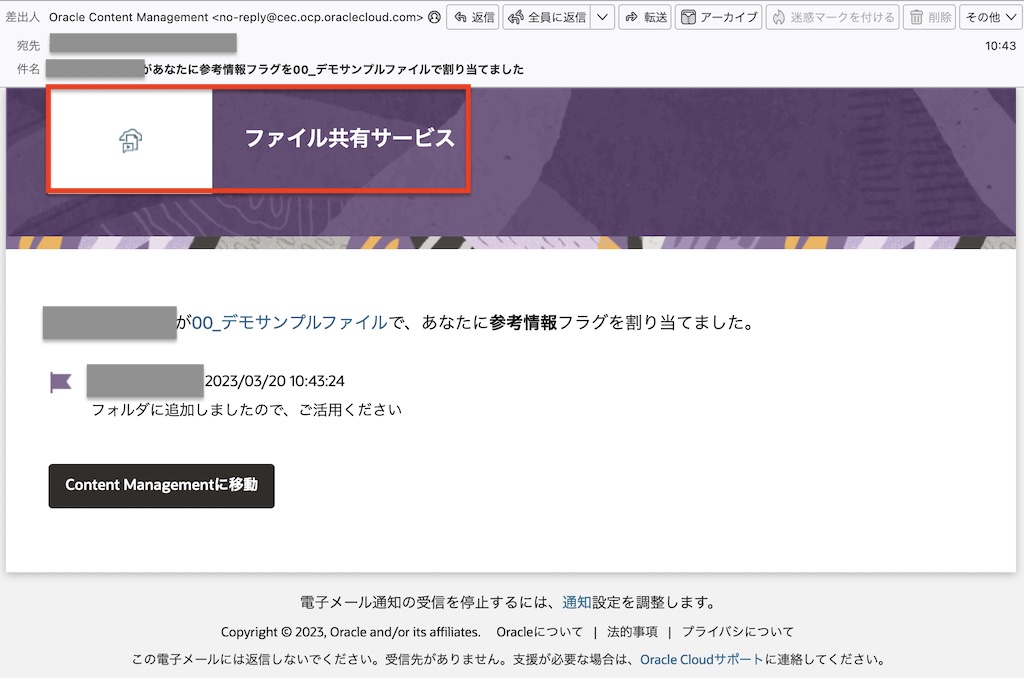Open the 法的事項 footer link
The width and height of the screenshot is (1024, 678).
point(632,632)
